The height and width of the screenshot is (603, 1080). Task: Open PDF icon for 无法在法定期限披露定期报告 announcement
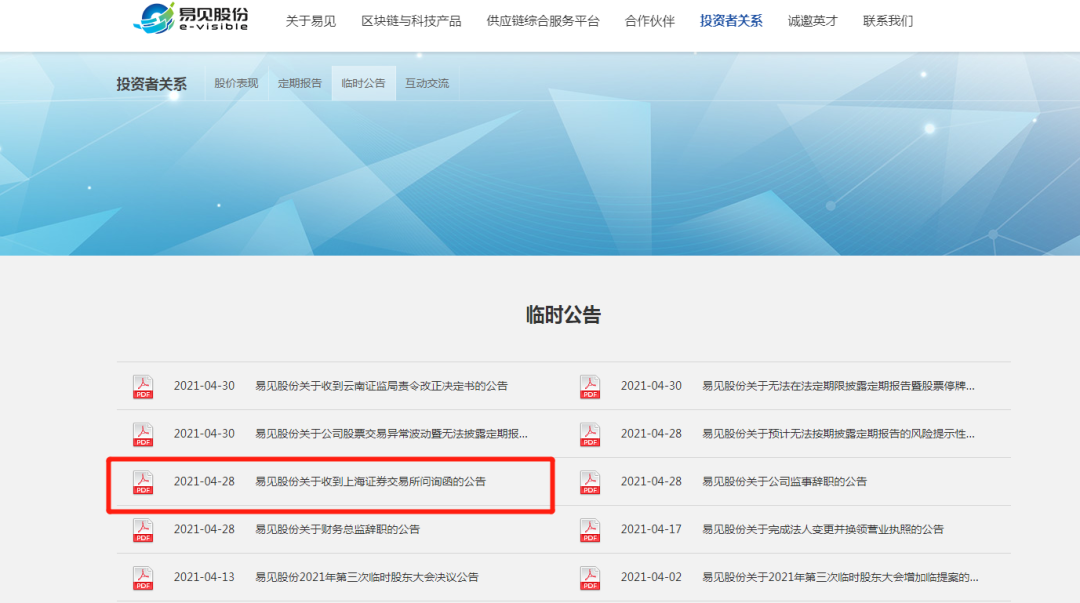tap(590, 387)
